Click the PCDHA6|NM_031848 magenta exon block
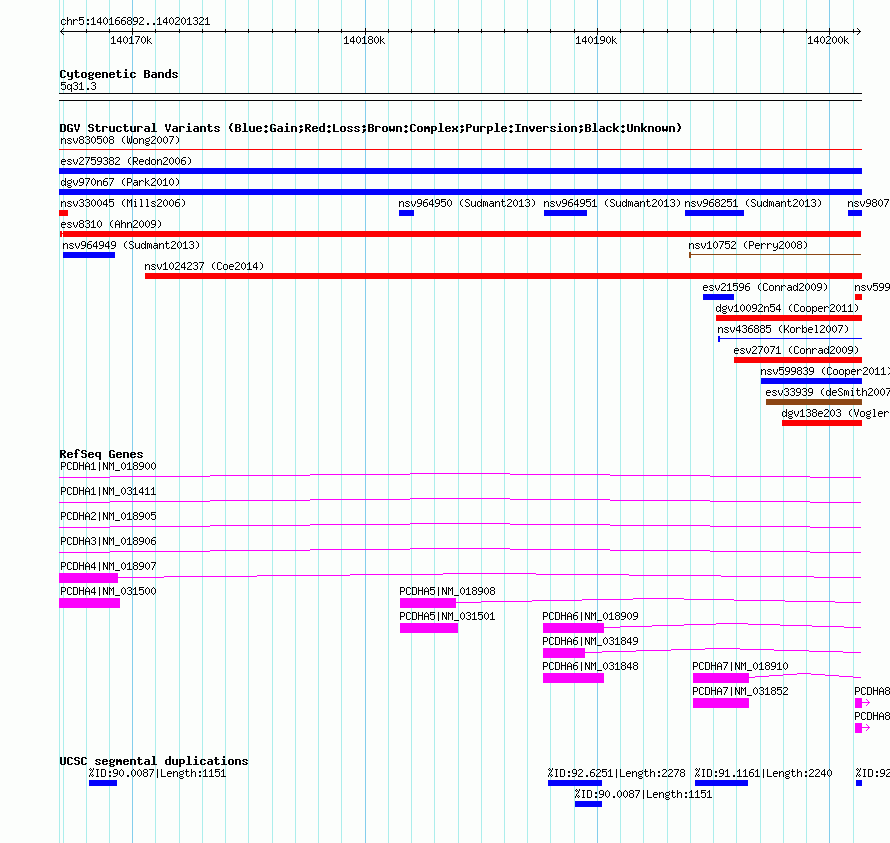The width and height of the screenshot is (890, 843). point(573,678)
